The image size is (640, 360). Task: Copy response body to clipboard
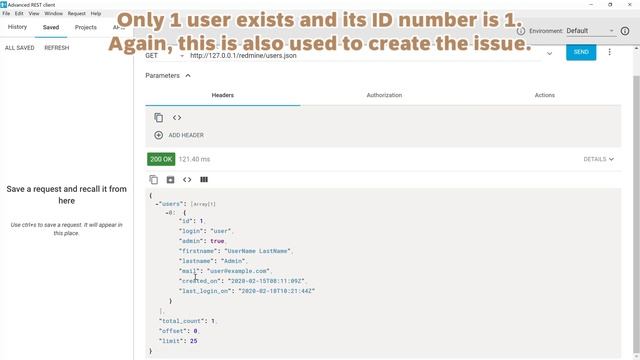click(x=153, y=180)
